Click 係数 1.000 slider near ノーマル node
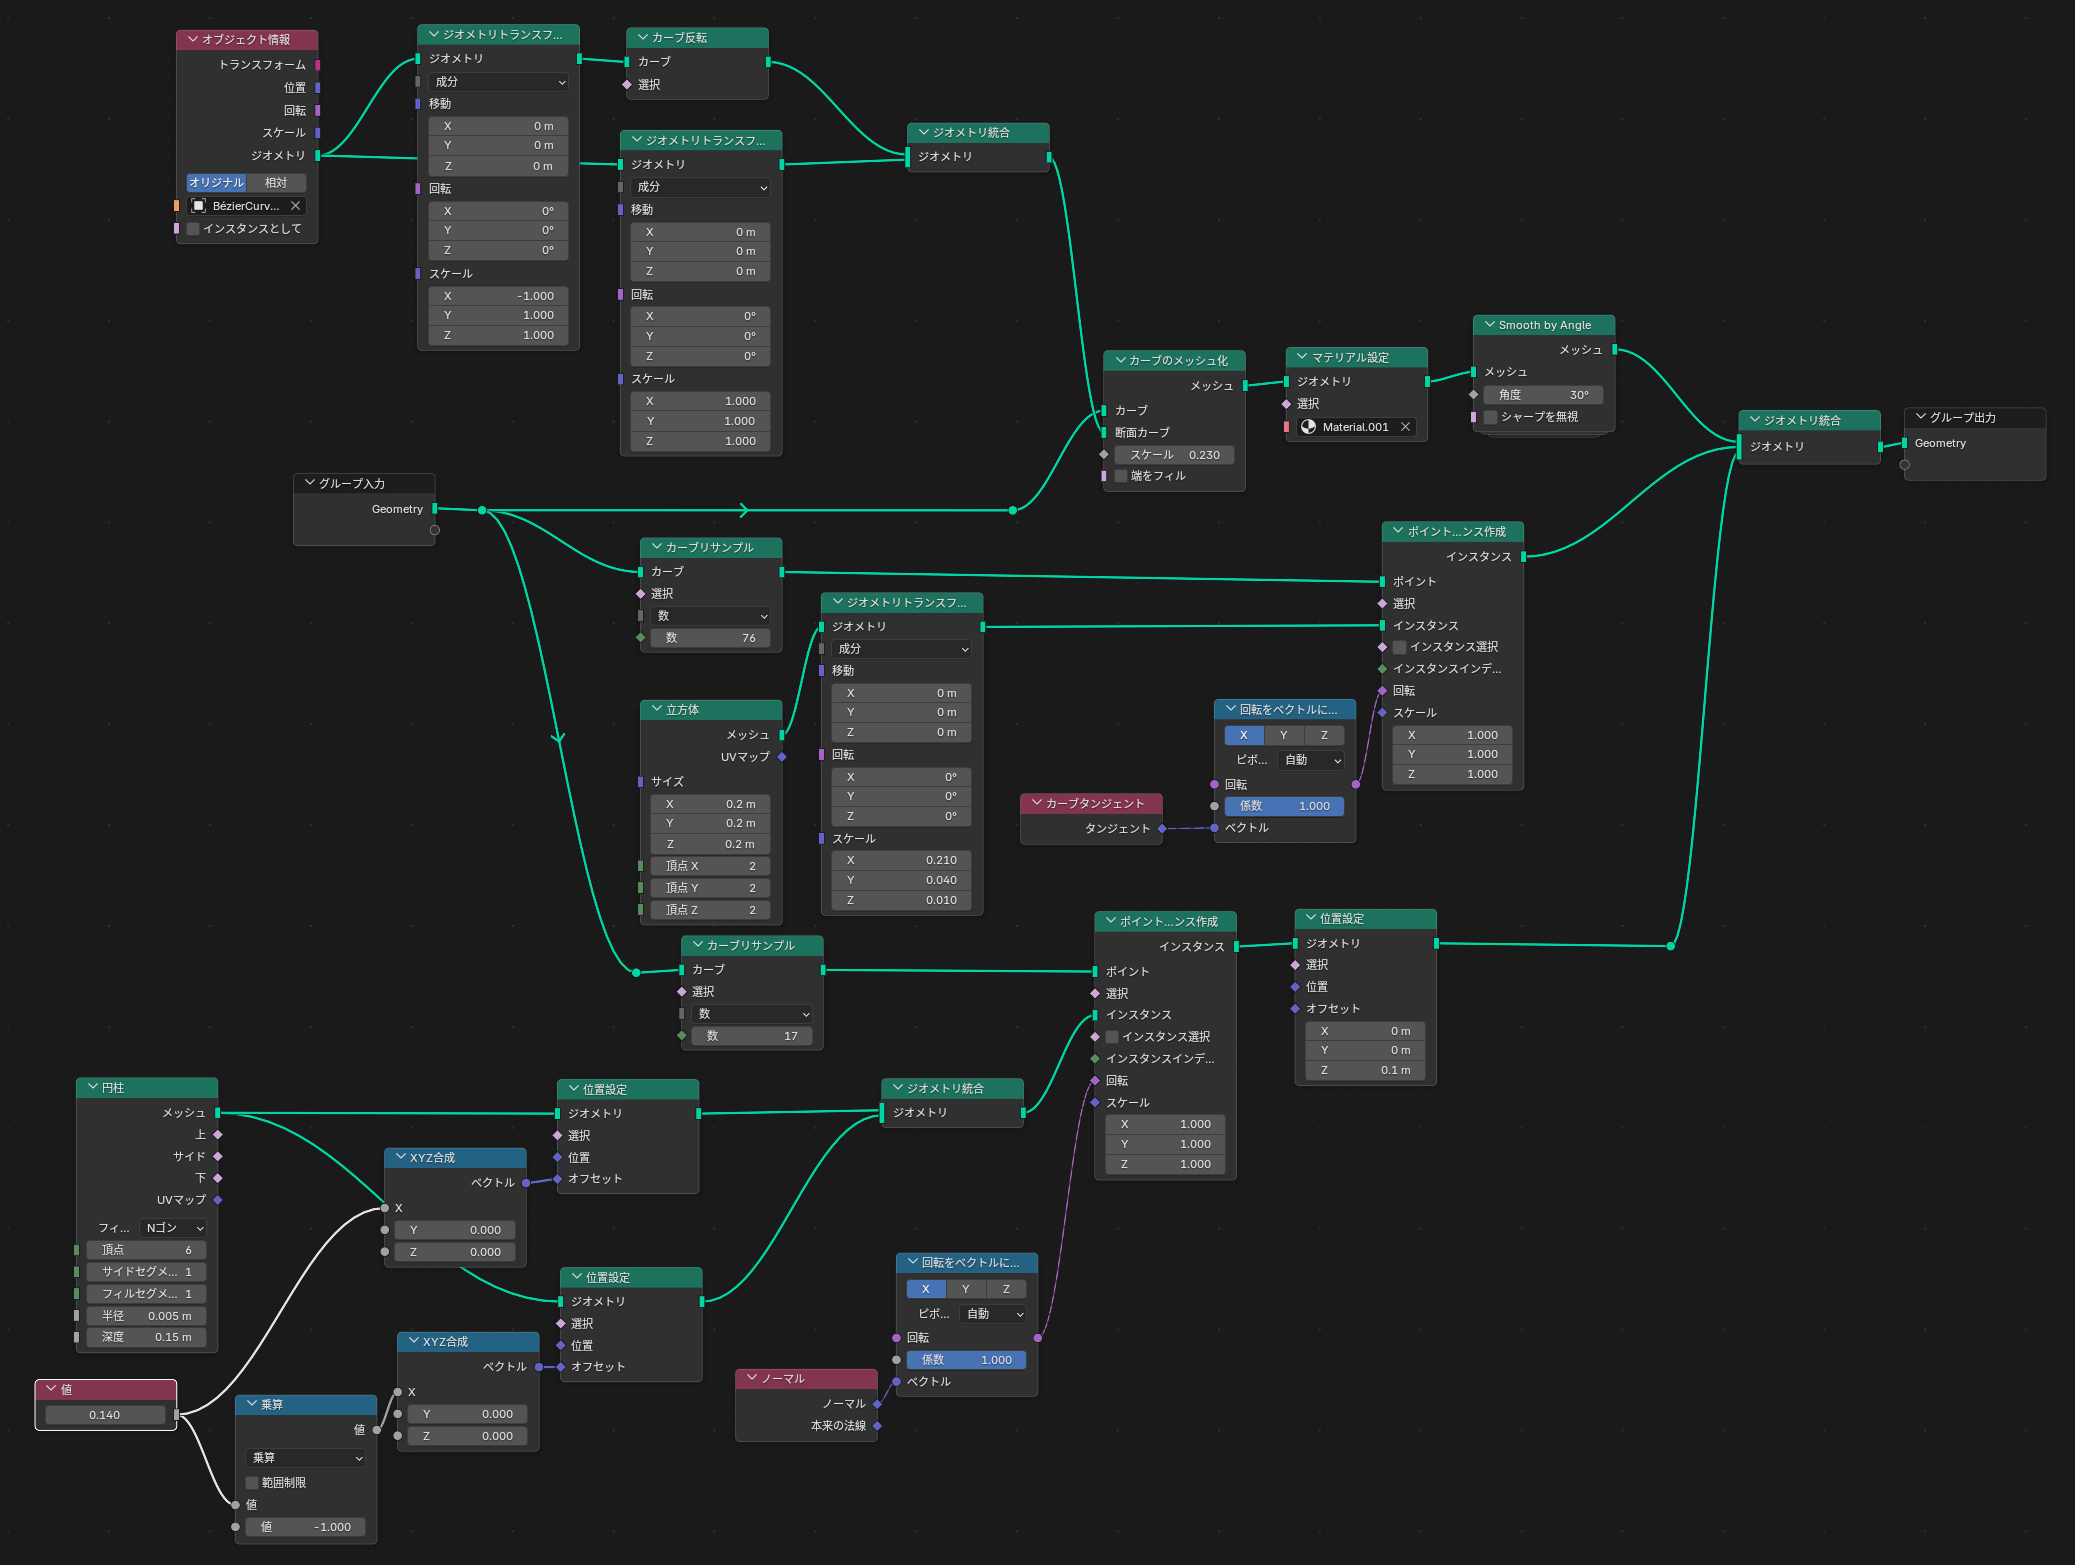The image size is (2075, 1565). pyautogui.click(x=966, y=1360)
